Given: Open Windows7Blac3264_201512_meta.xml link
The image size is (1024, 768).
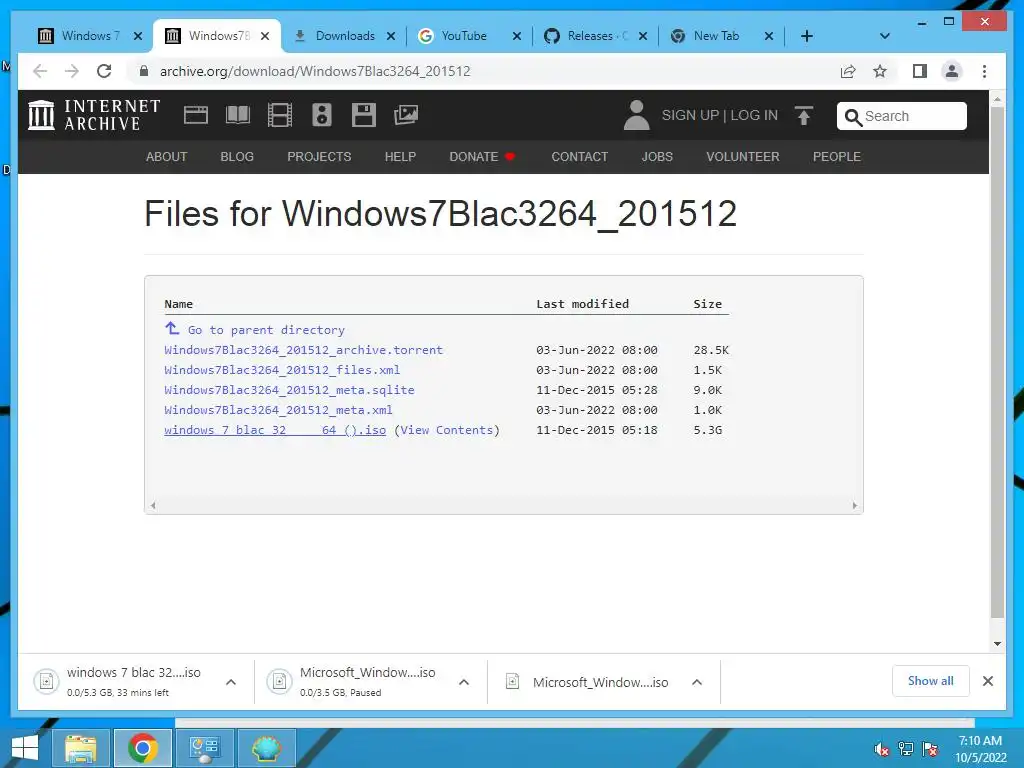Looking at the screenshot, I should [x=278, y=410].
